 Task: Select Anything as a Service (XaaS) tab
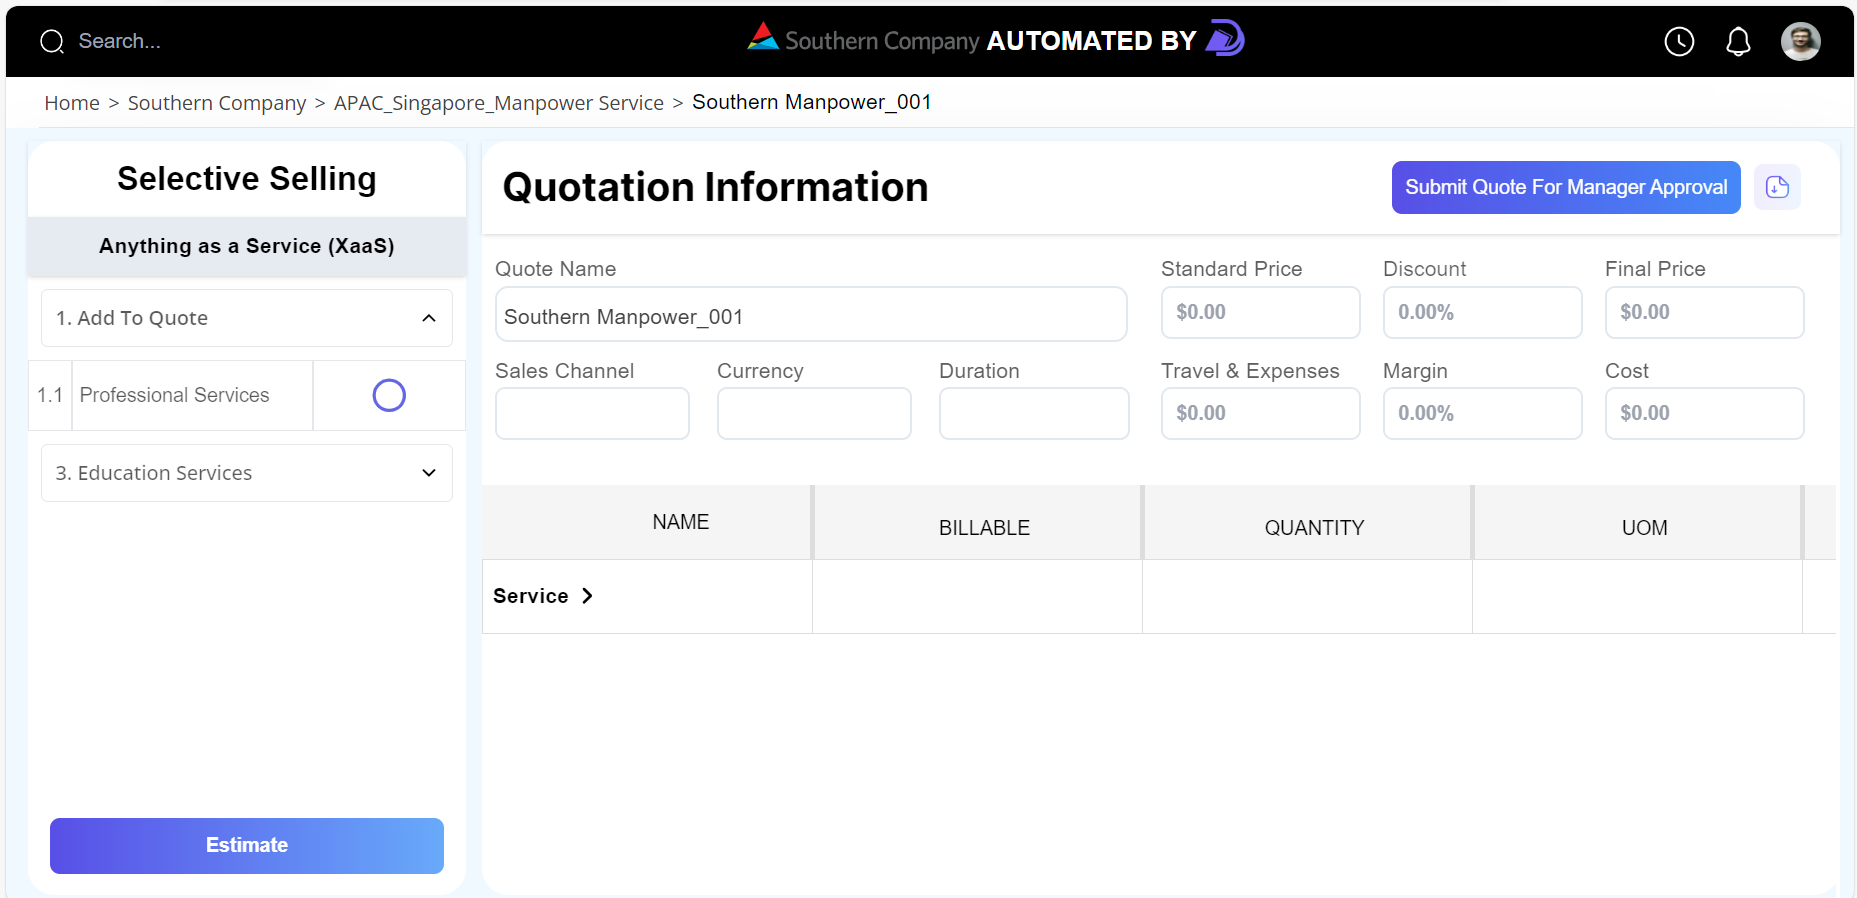[x=247, y=246]
